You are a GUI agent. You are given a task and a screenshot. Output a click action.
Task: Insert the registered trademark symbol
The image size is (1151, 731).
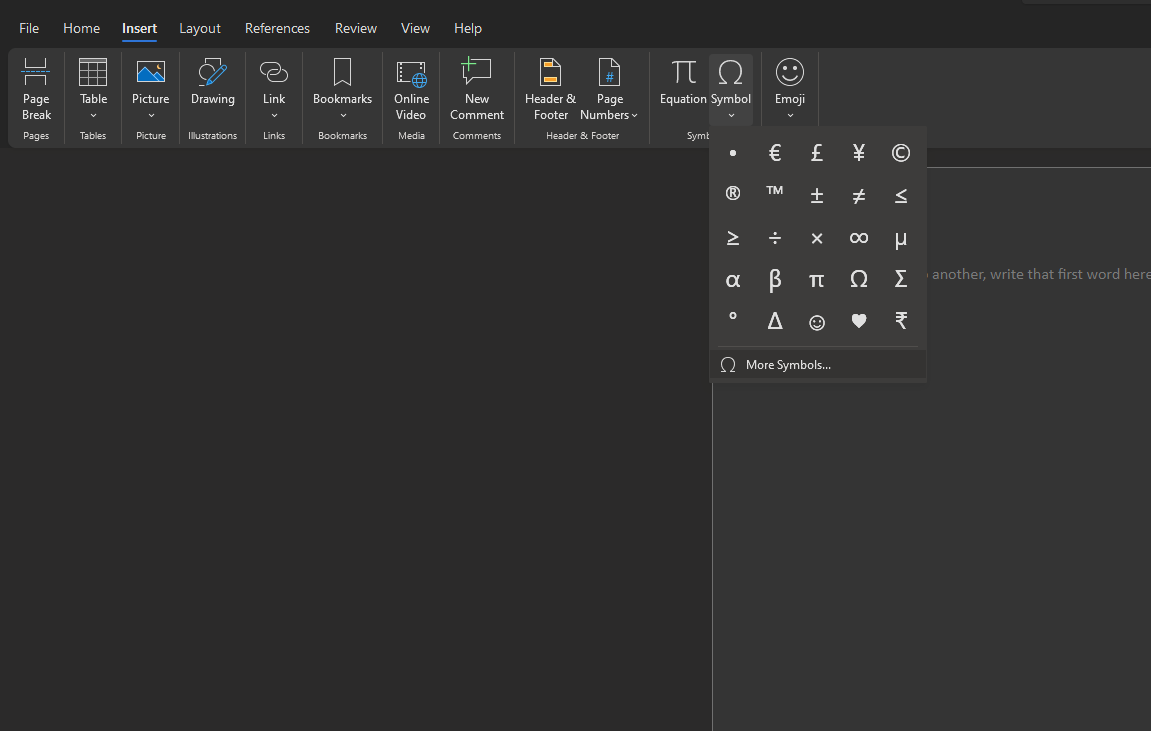(733, 195)
